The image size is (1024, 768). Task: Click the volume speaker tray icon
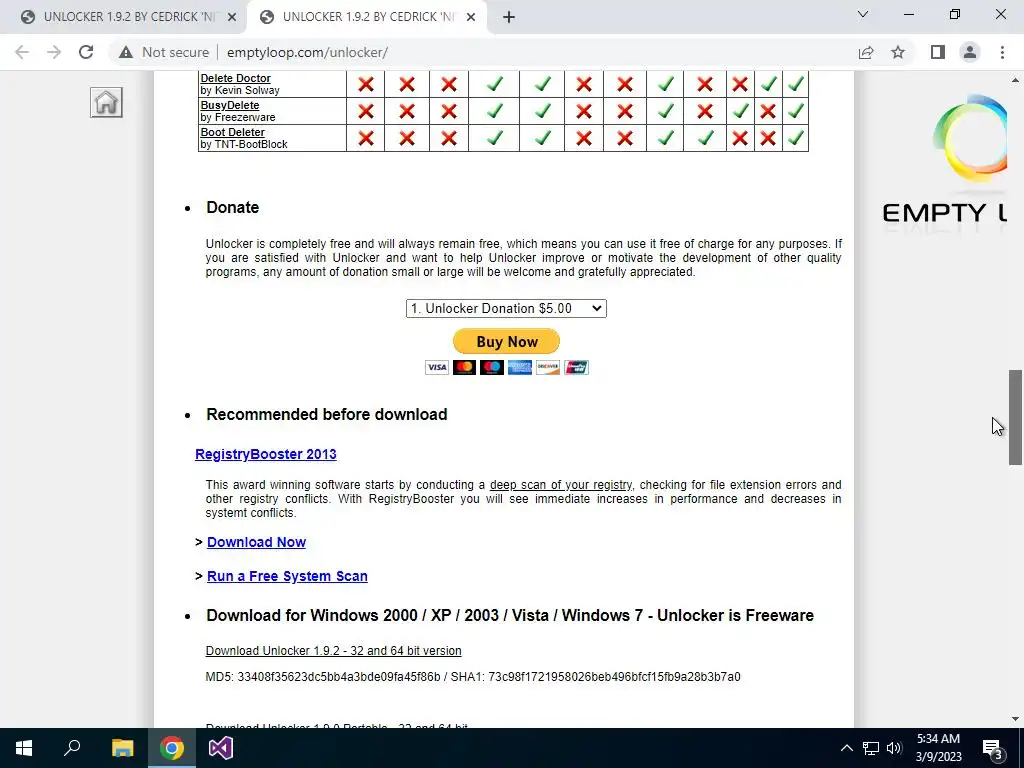click(x=894, y=748)
